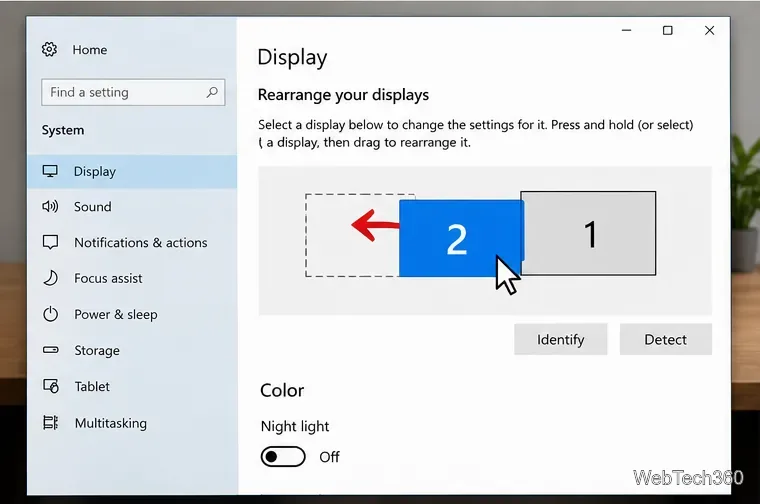
Task: Click the Detect button
Action: coord(665,339)
